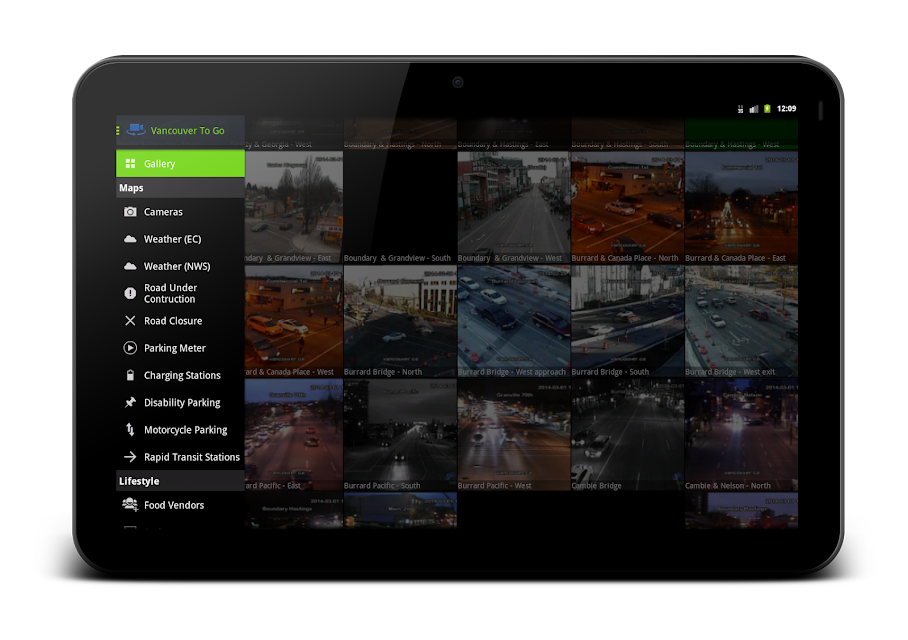Image resolution: width=908 pixels, height=640 pixels.
Task: Choose Road Under Contruction entry
Action: click(180, 294)
